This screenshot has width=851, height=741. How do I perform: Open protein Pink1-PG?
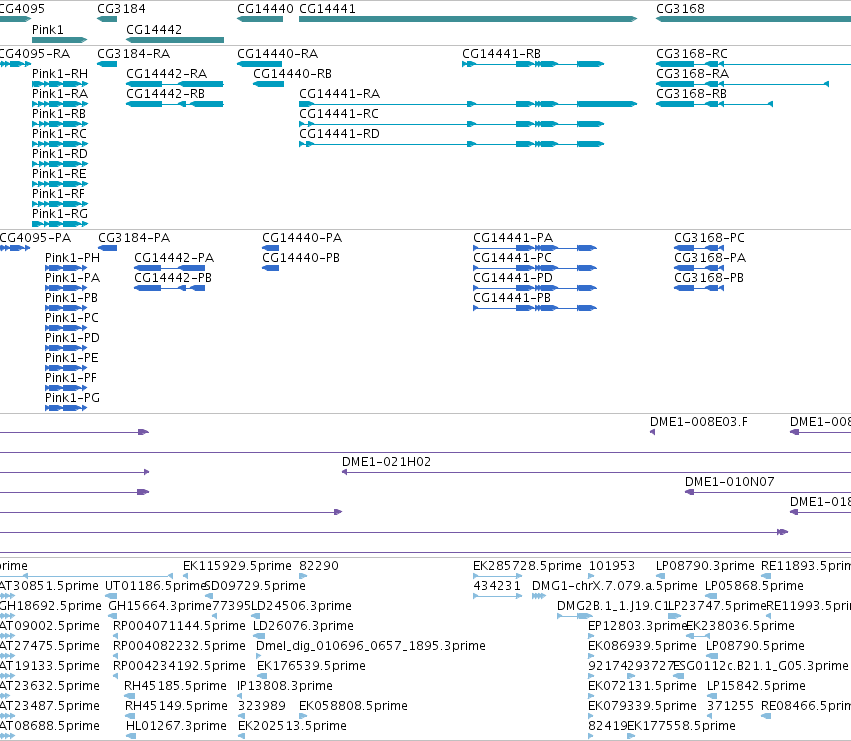click(x=72, y=398)
